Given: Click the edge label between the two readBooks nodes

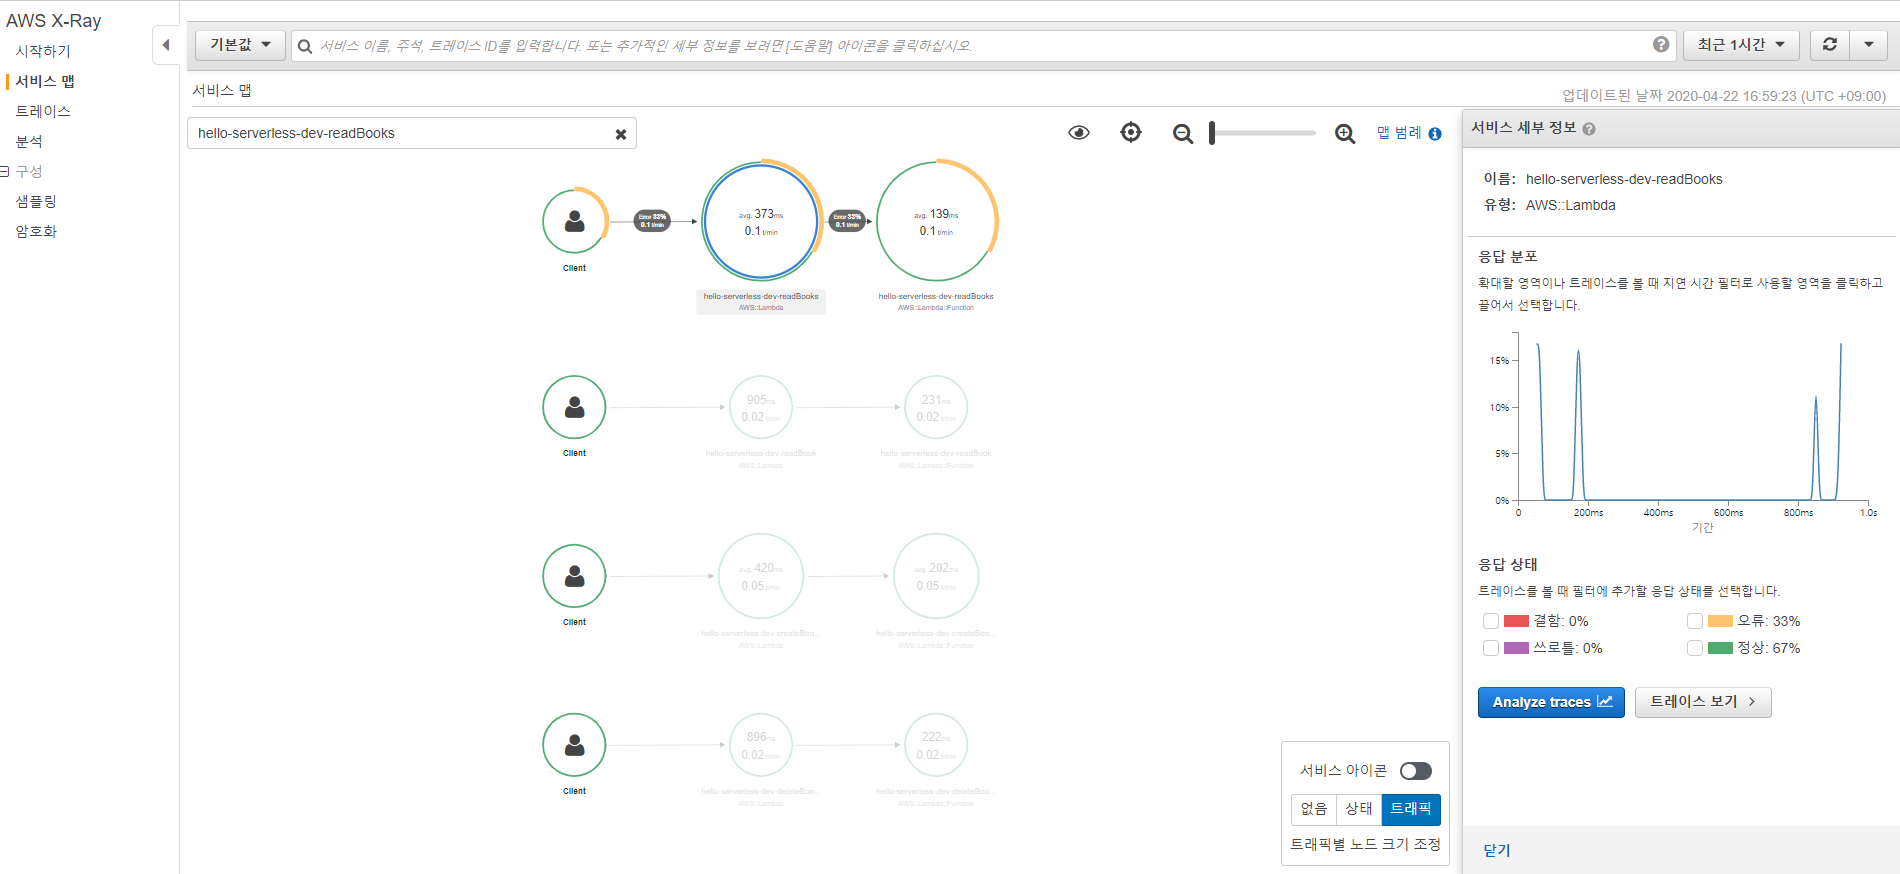Looking at the screenshot, I should [847, 221].
